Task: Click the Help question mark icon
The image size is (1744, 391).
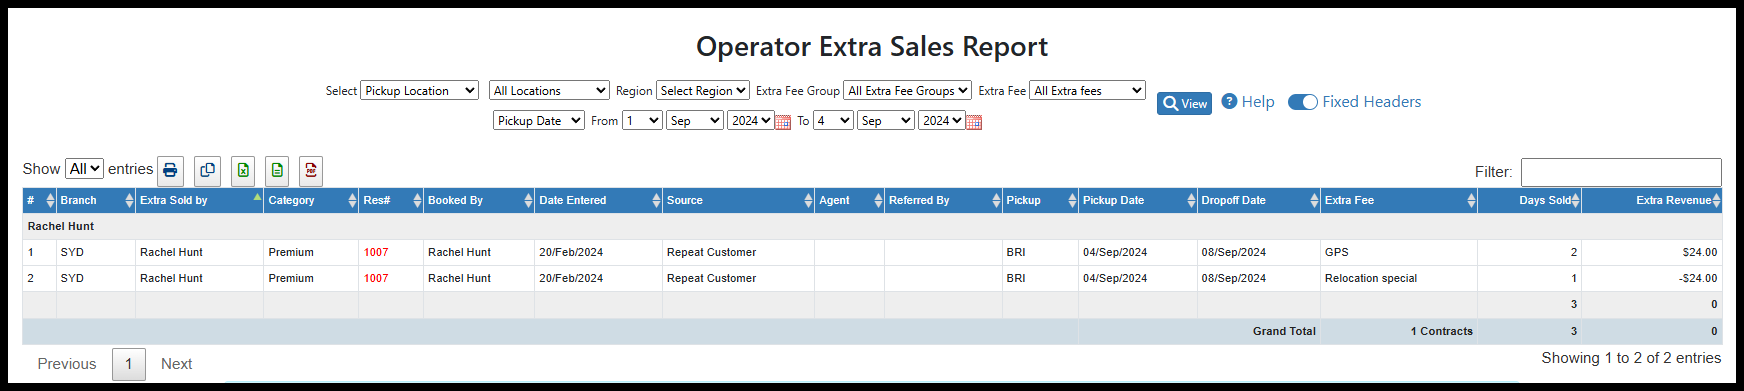Action: 1230,101
